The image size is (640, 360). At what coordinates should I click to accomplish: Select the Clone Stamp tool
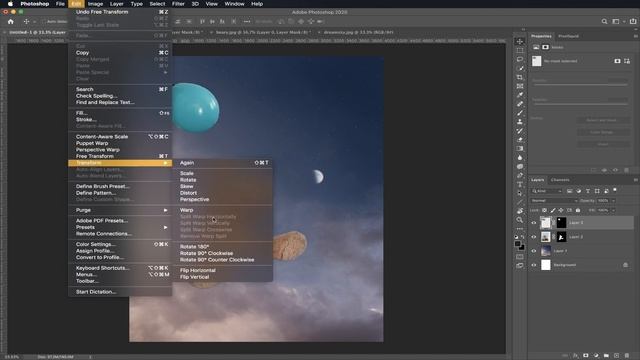pyautogui.click(x=520, y=122)
